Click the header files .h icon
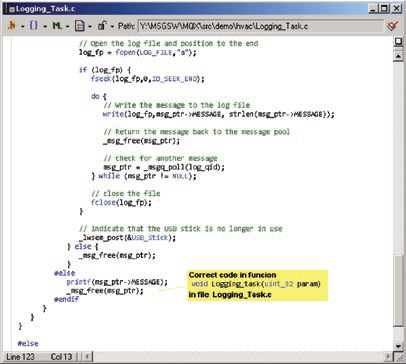The image size is (406, 364). click(x=12, y=25)
